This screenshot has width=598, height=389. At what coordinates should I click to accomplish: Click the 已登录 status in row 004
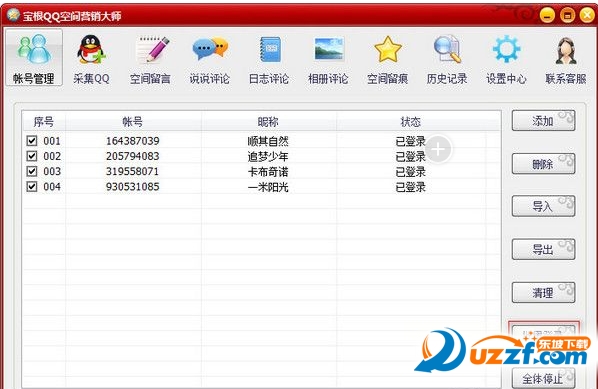point(411,187)
